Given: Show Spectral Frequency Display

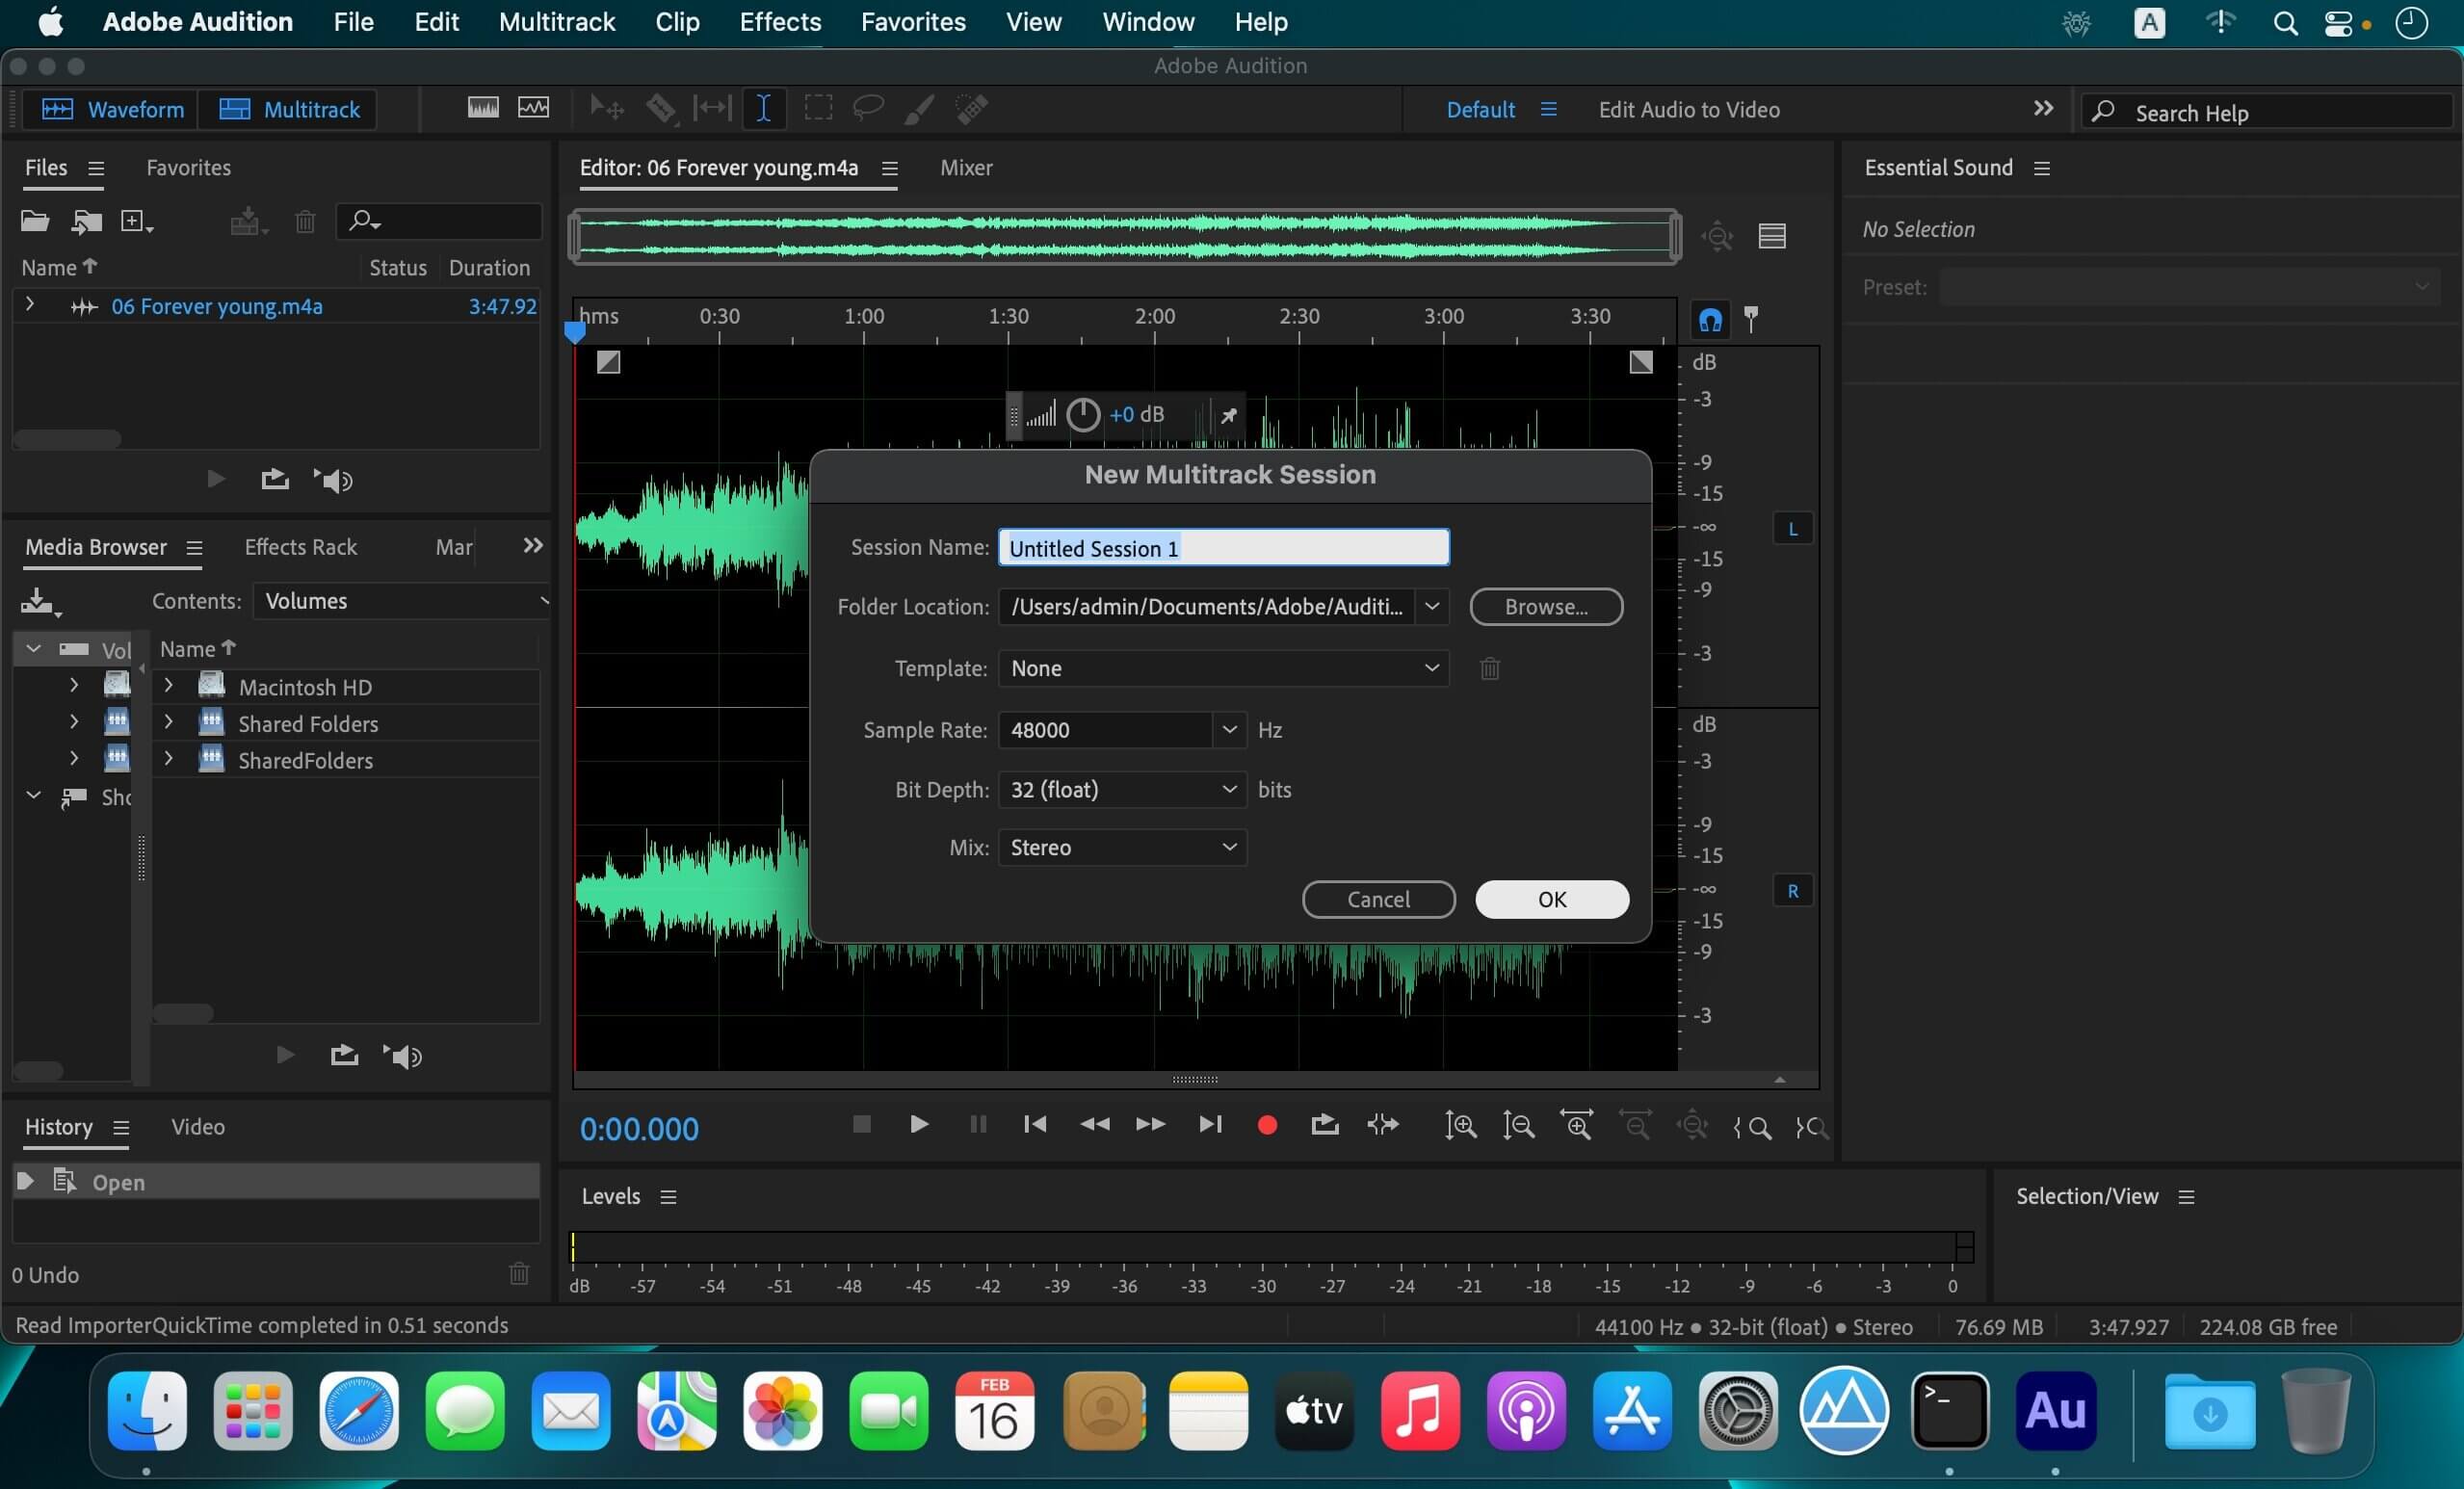Looking at the screenshot, I should coord(483,108).
